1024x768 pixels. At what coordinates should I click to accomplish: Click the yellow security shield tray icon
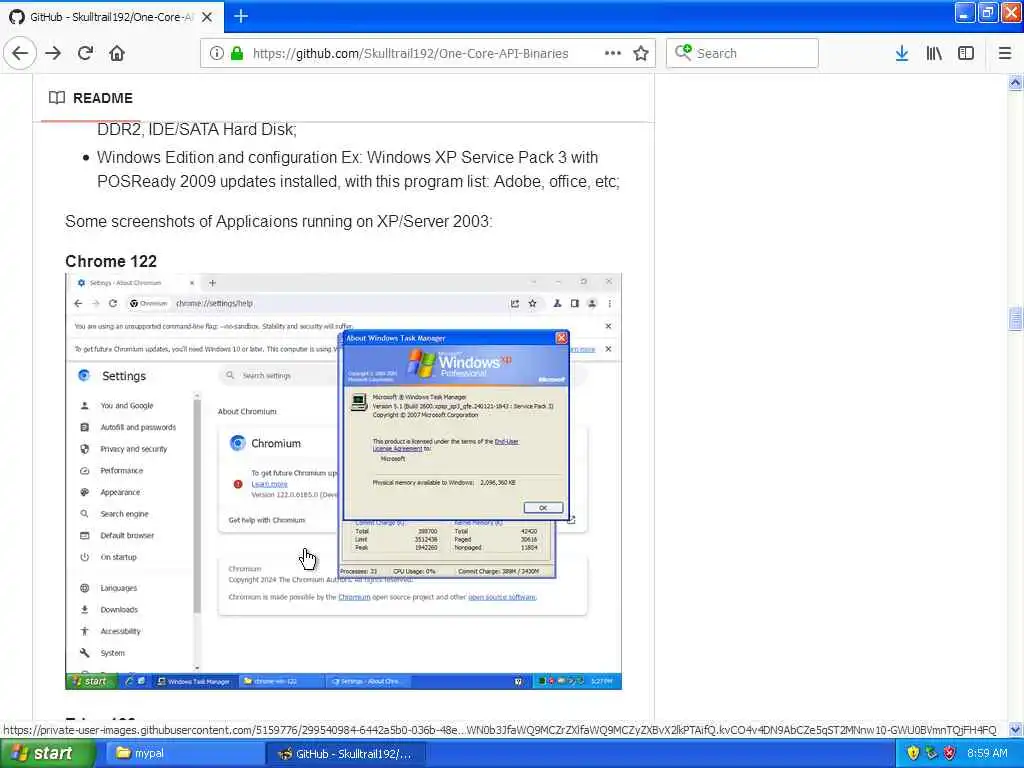913,754
